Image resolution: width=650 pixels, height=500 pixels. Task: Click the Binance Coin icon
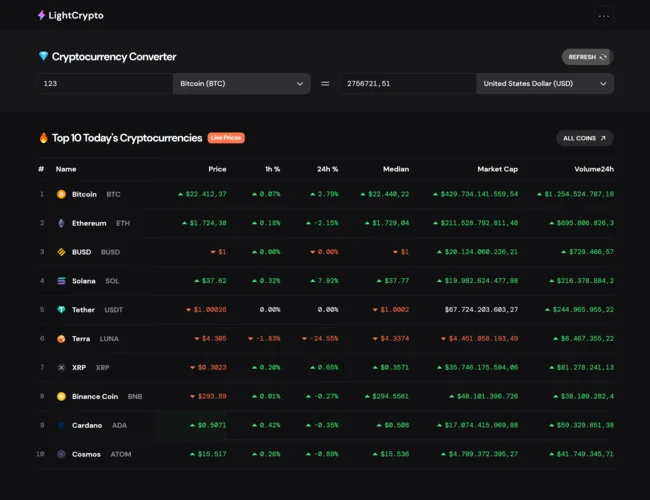[x=61, y=396]
